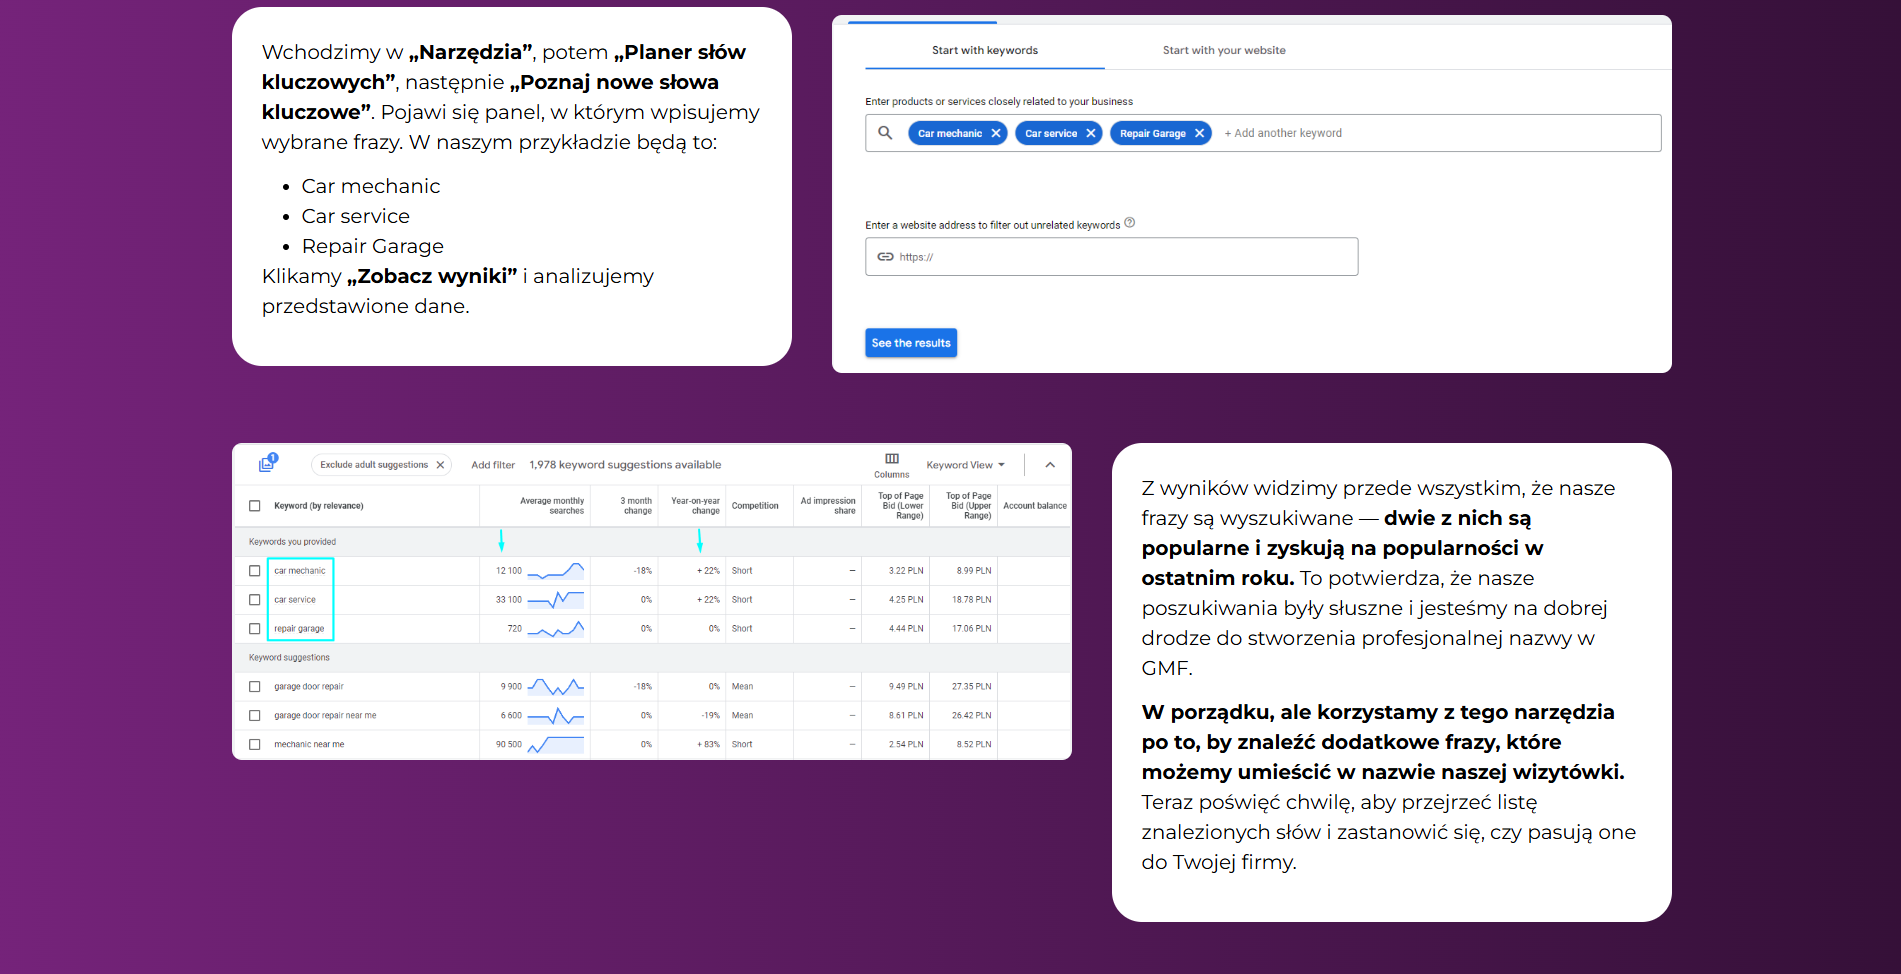This screenshot has width=1901, height=974.
Task: Remove the Repair Garage keyword chip
Action: coord(1199,133)
